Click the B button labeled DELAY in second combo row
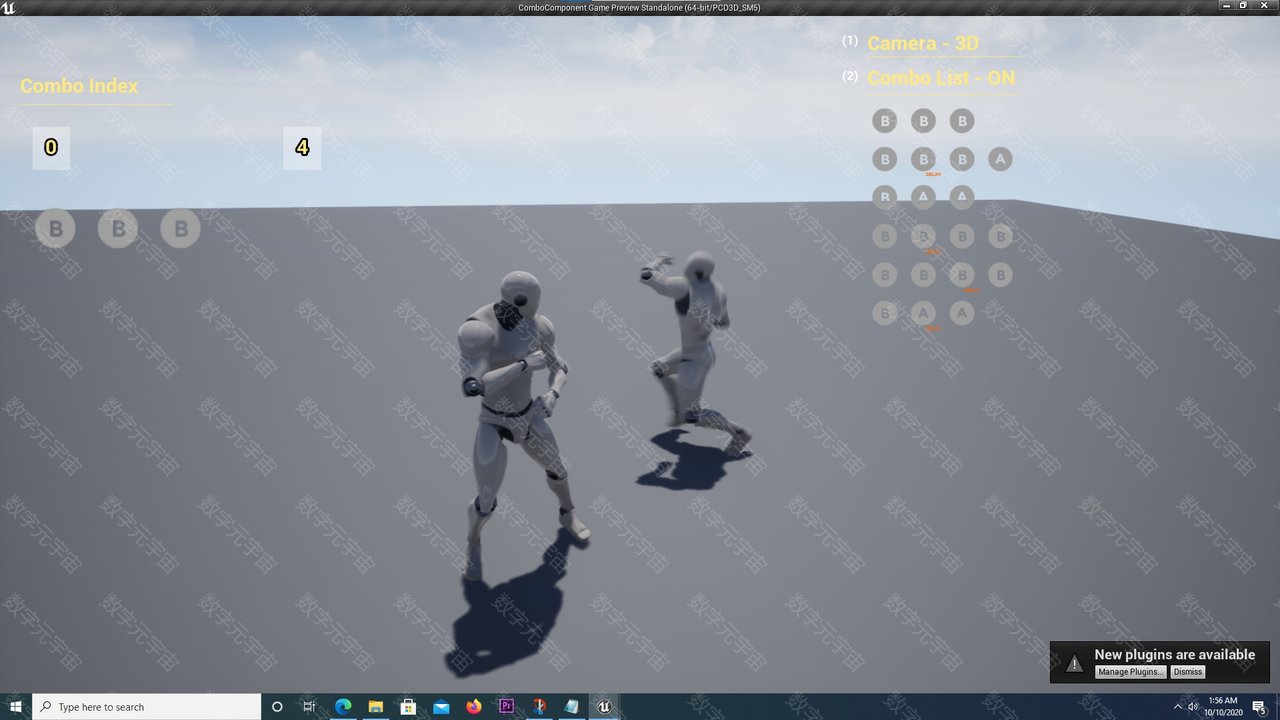 click(923, 159)
